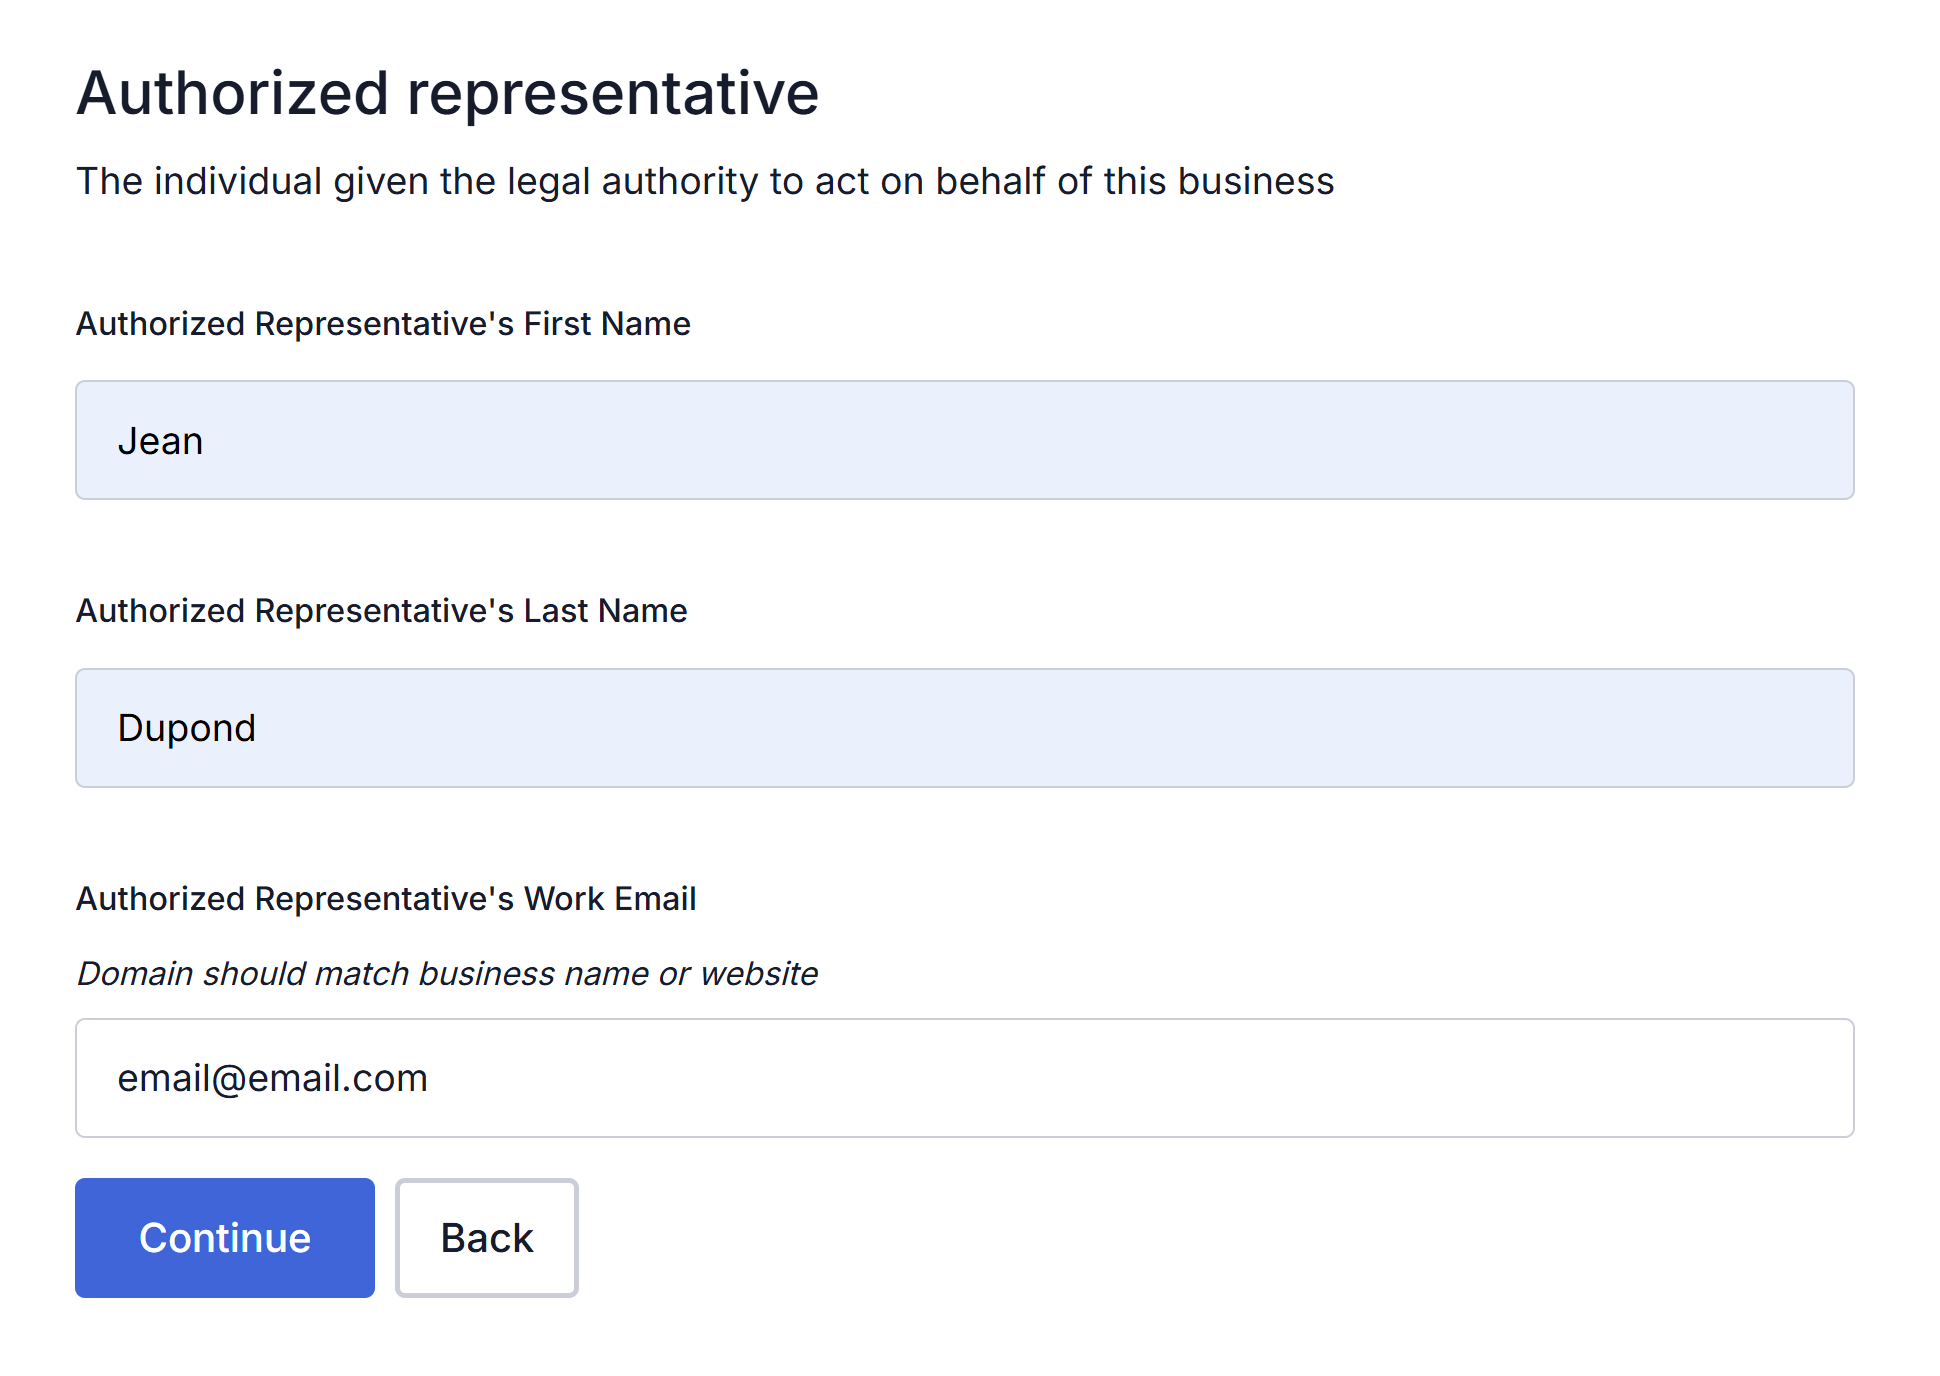Click the italic domain-match hint text
The height and width of the screenshot is (1376, 1940).
pos(447,974)
